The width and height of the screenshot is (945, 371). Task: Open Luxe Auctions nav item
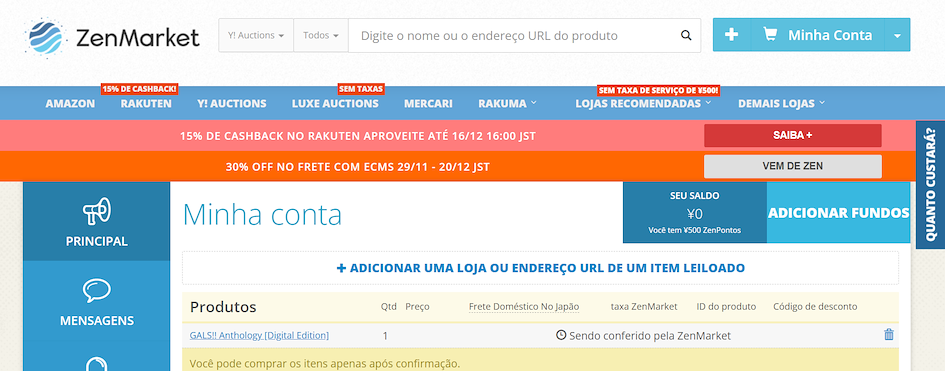(x=335, y=104)
